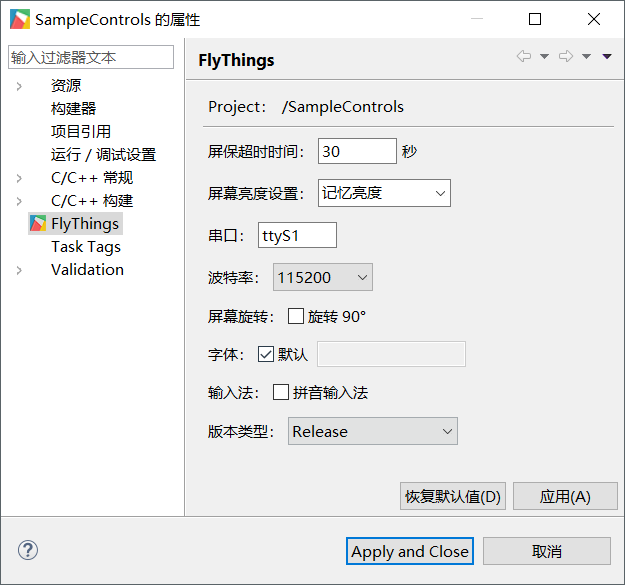Open the 屏幕亮度设置 combo box
This screenshot has width=625, height=585.
coord(384,193)
